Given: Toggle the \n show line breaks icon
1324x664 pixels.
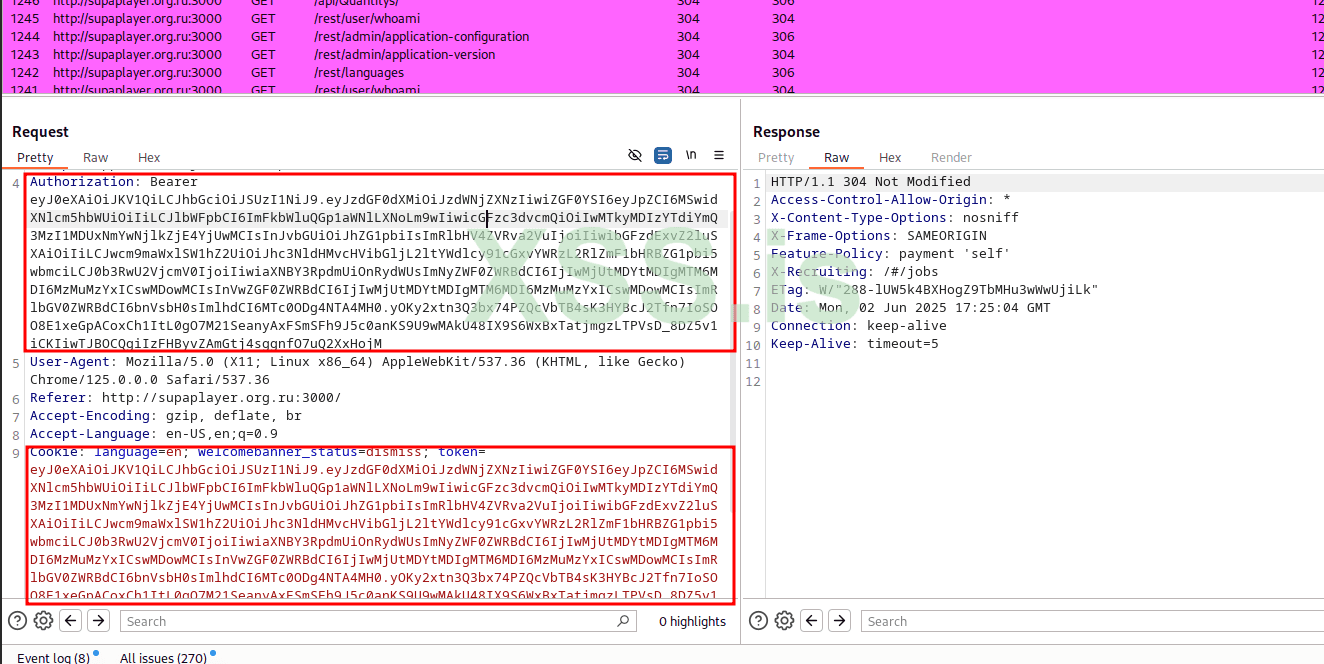Looking at the screenshot, I should [x=691, y=156].
